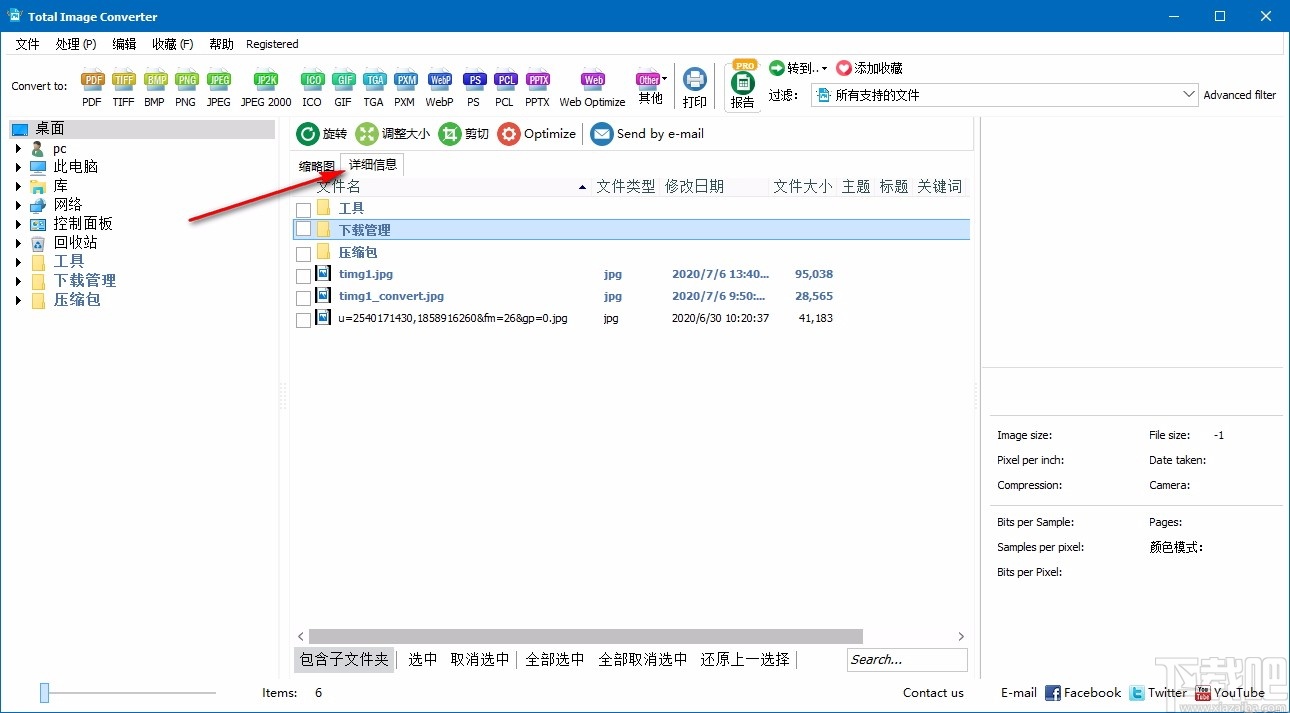1290x713 pixels.
Task: Expand the 控制面板 tree node
Action: (x=18, y=224)
